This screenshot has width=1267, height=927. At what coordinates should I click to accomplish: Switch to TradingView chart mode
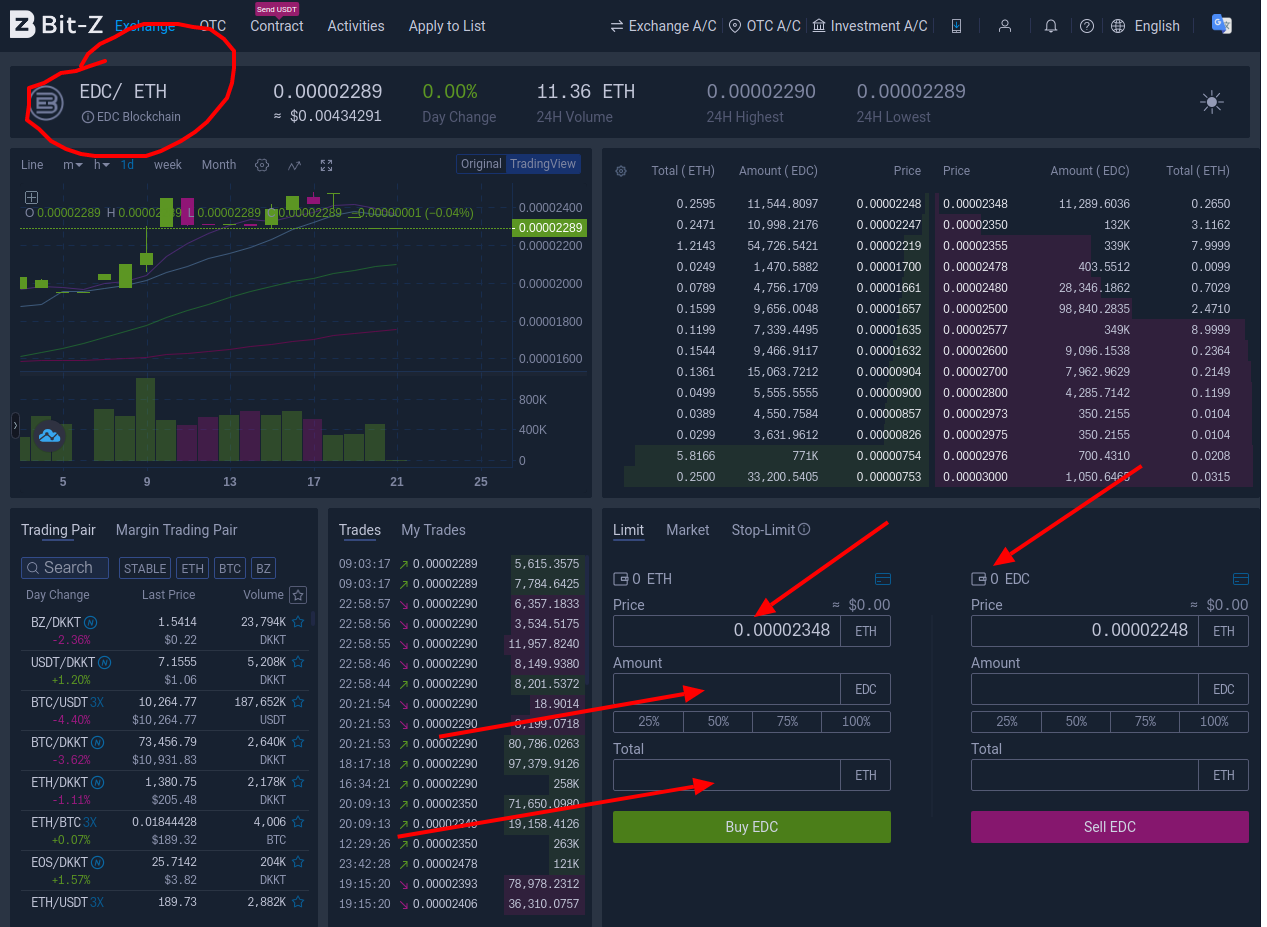coord(543,164)
